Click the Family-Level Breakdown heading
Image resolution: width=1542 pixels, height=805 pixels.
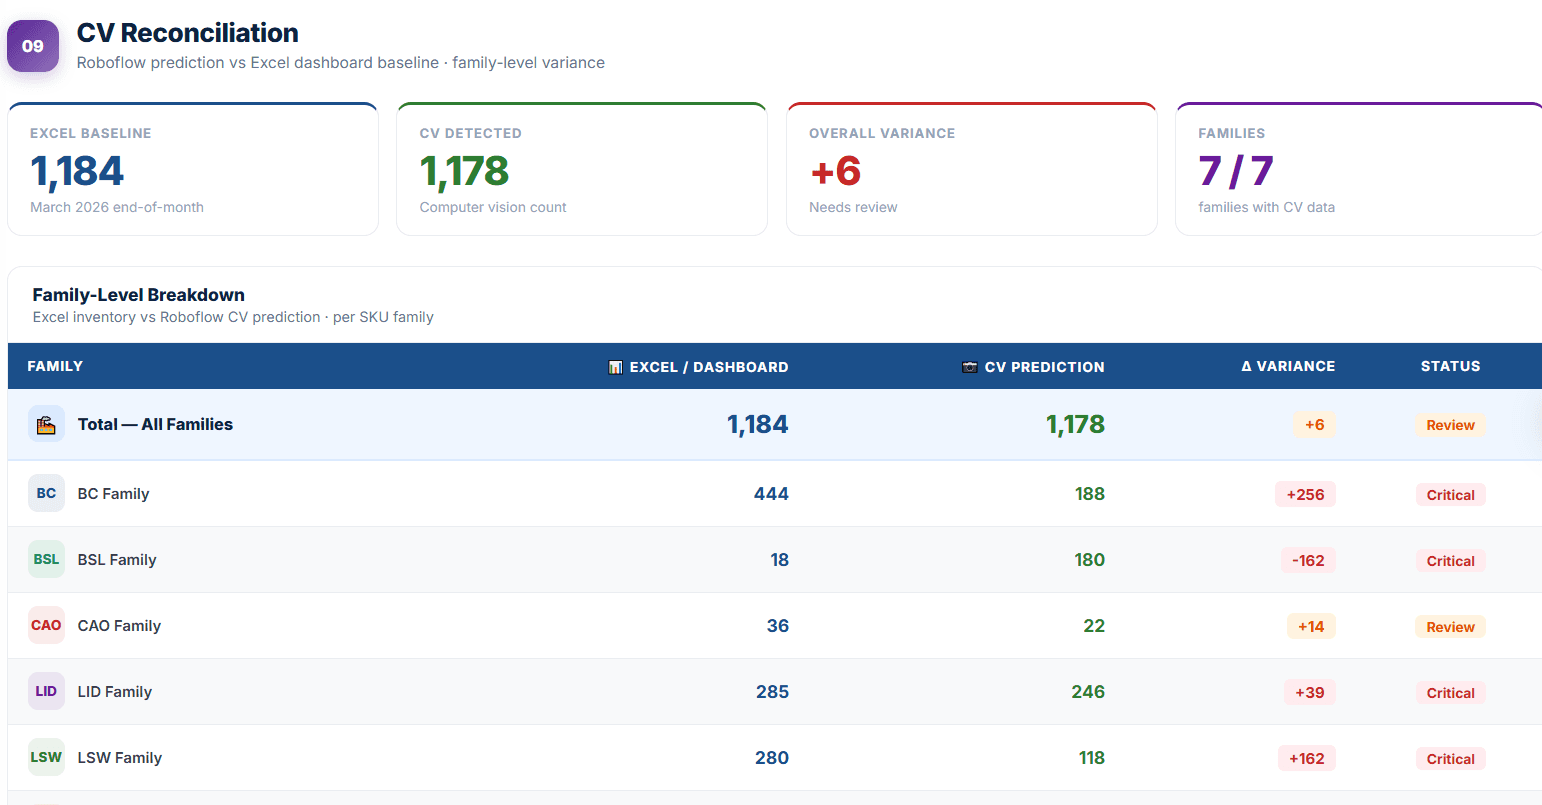[139, 295]
